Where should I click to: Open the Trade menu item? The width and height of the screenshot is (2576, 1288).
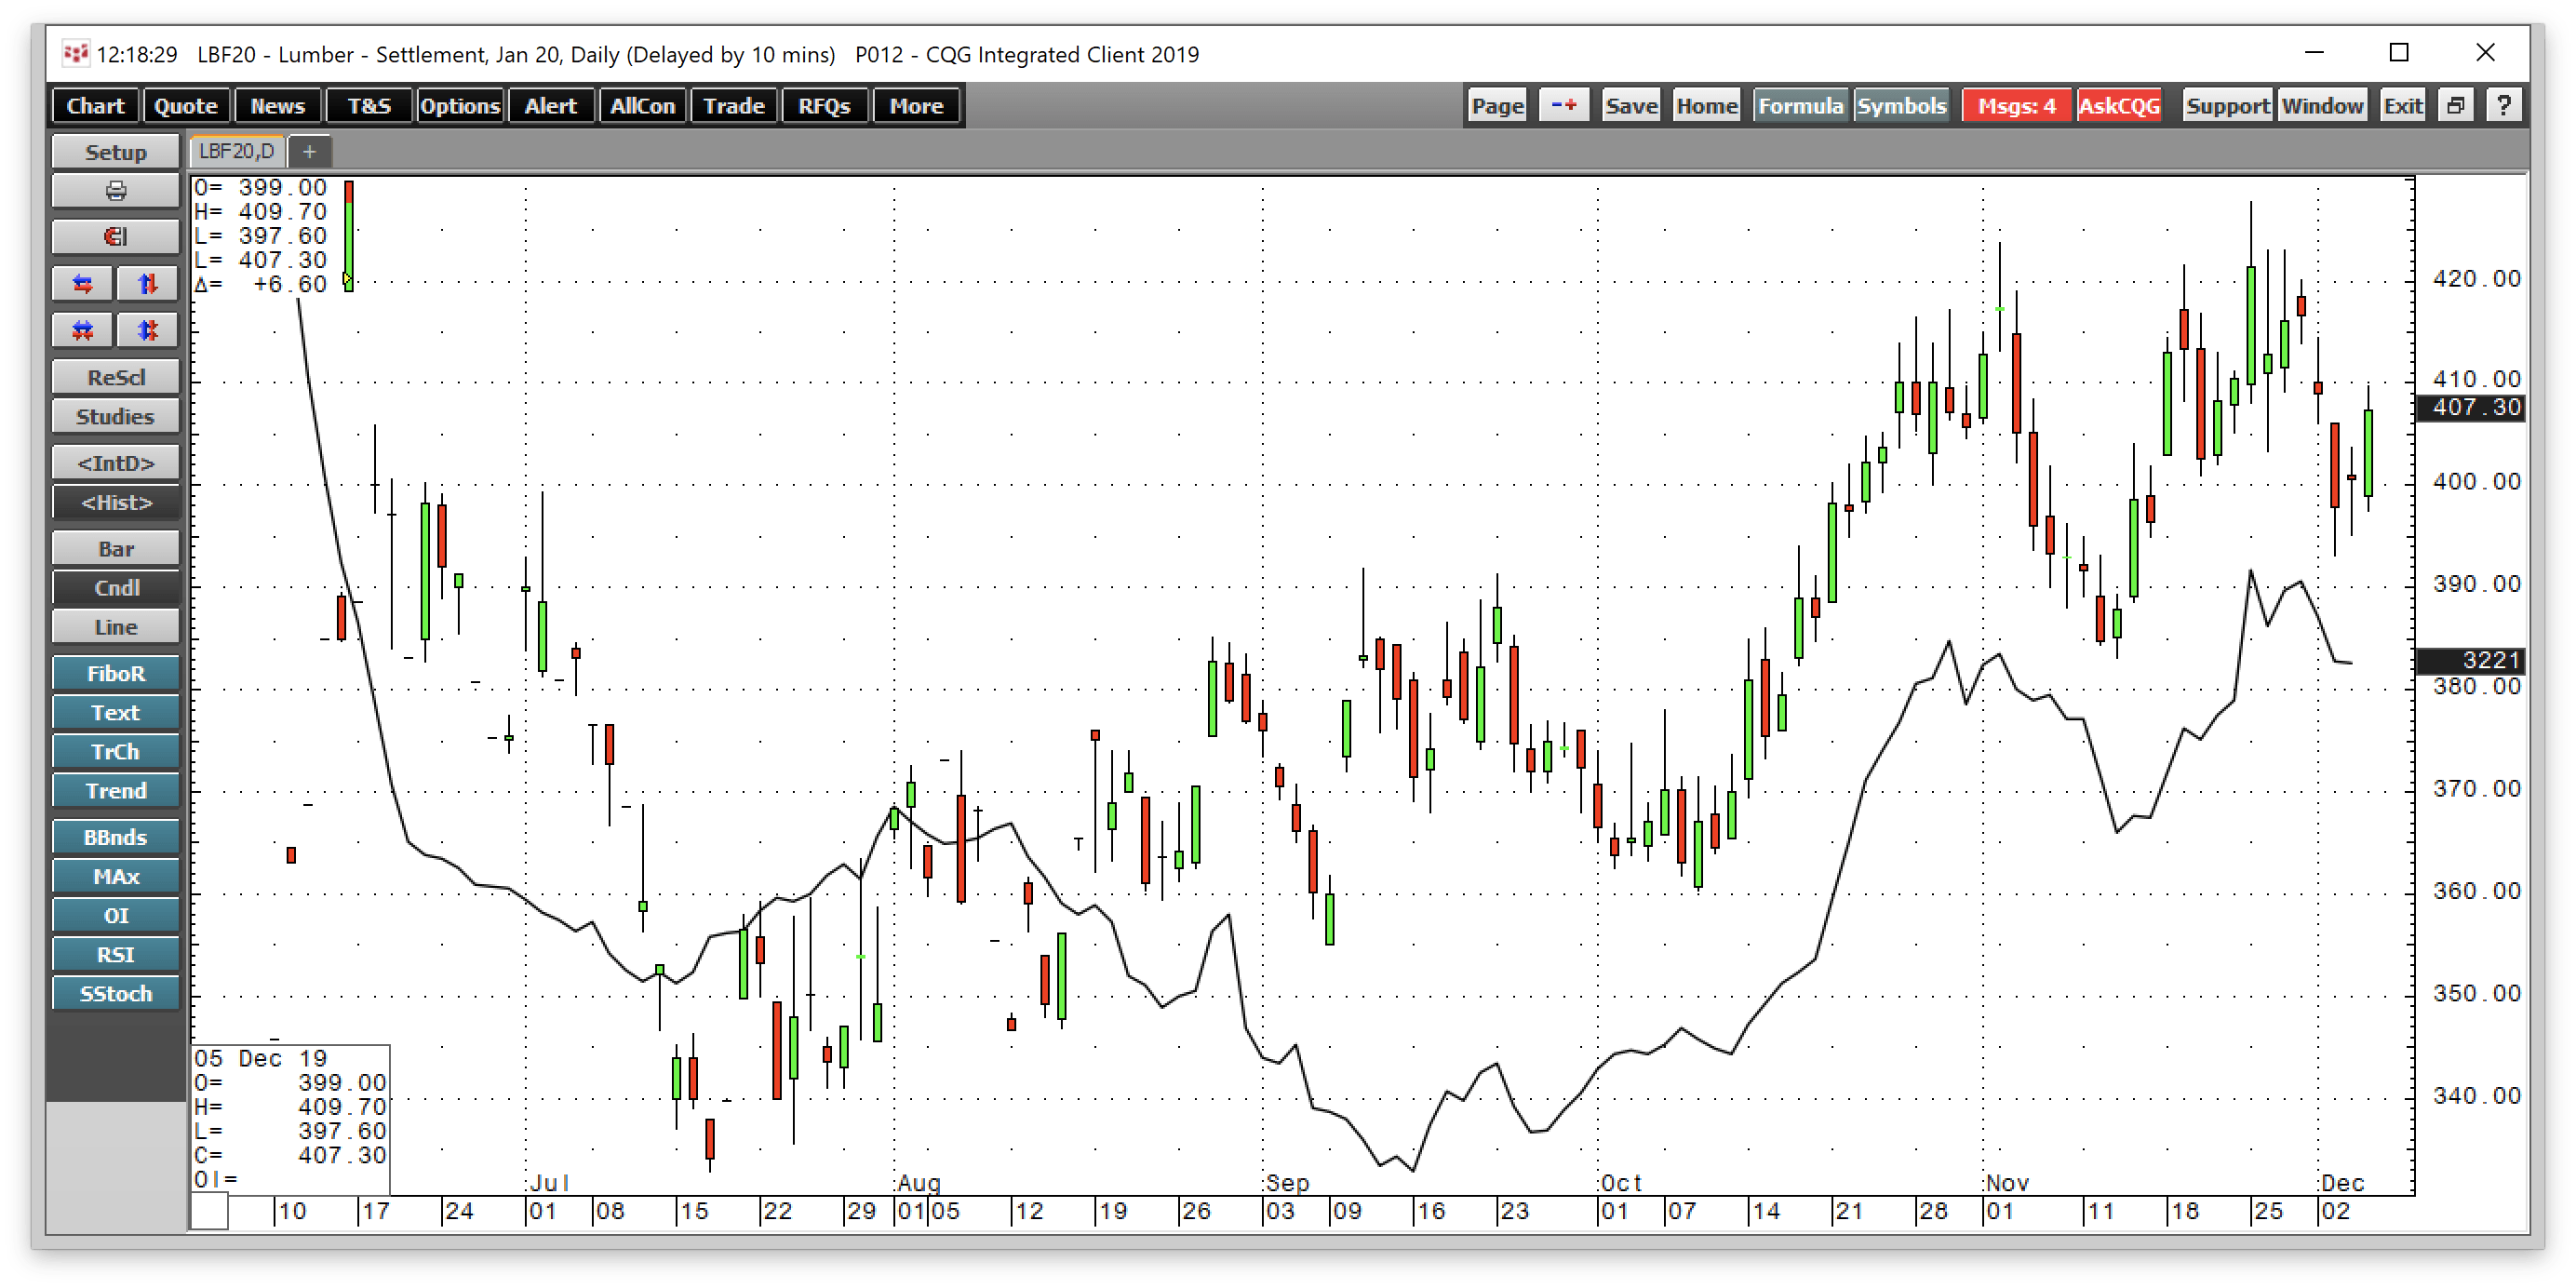pyautogui.click(x=734, y=106)
